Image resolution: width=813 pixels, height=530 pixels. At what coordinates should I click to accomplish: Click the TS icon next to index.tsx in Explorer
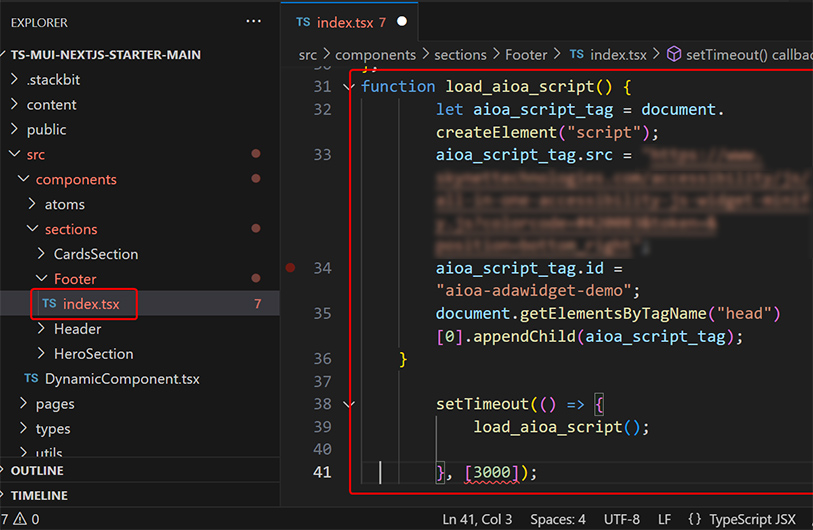click(x=48, y=304)
